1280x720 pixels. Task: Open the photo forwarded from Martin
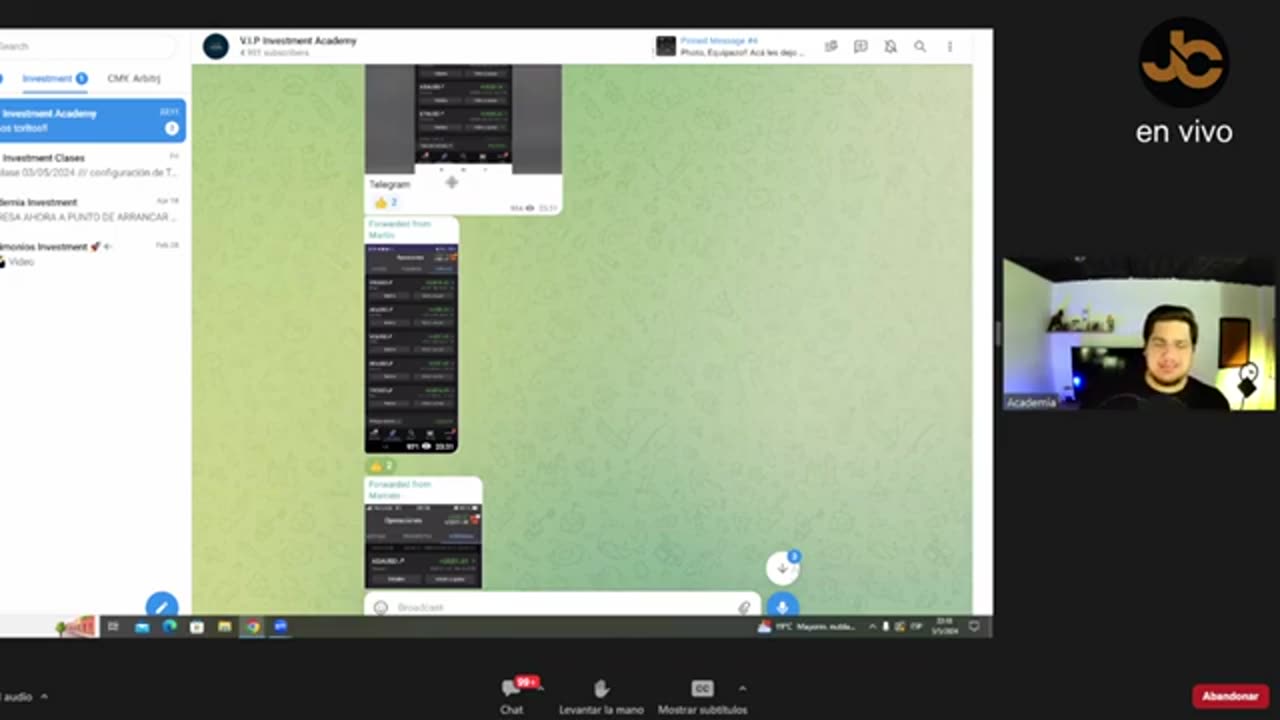411,348
